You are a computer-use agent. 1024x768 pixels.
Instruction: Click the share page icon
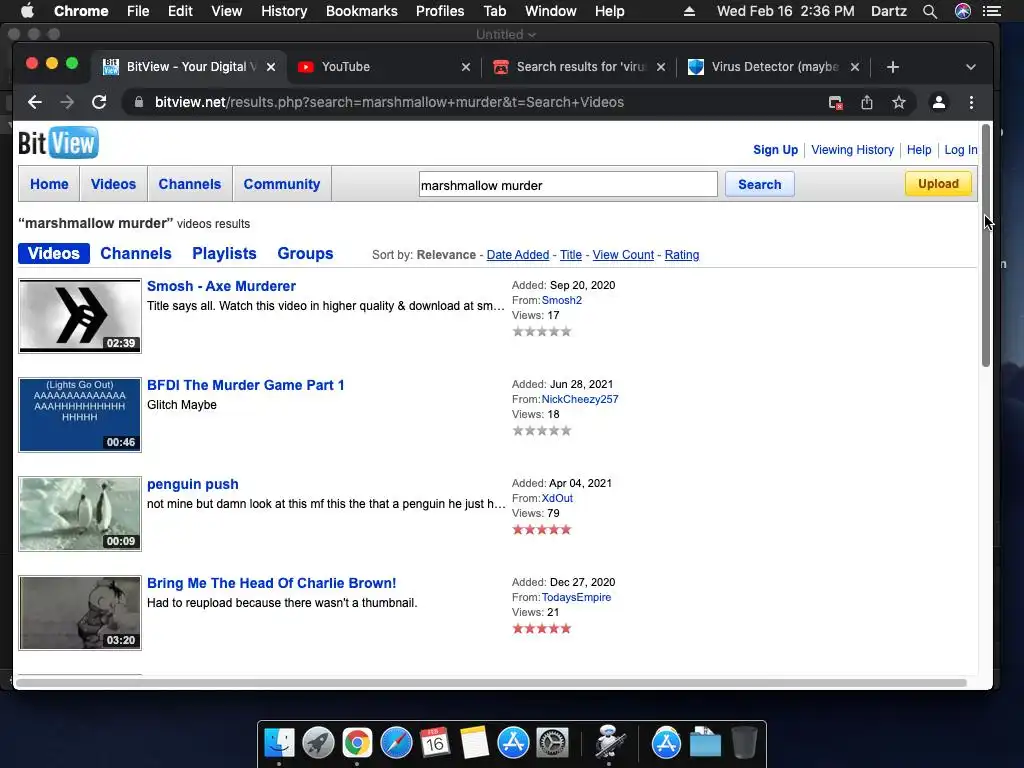pyautogui.click(x=867, y=102)
